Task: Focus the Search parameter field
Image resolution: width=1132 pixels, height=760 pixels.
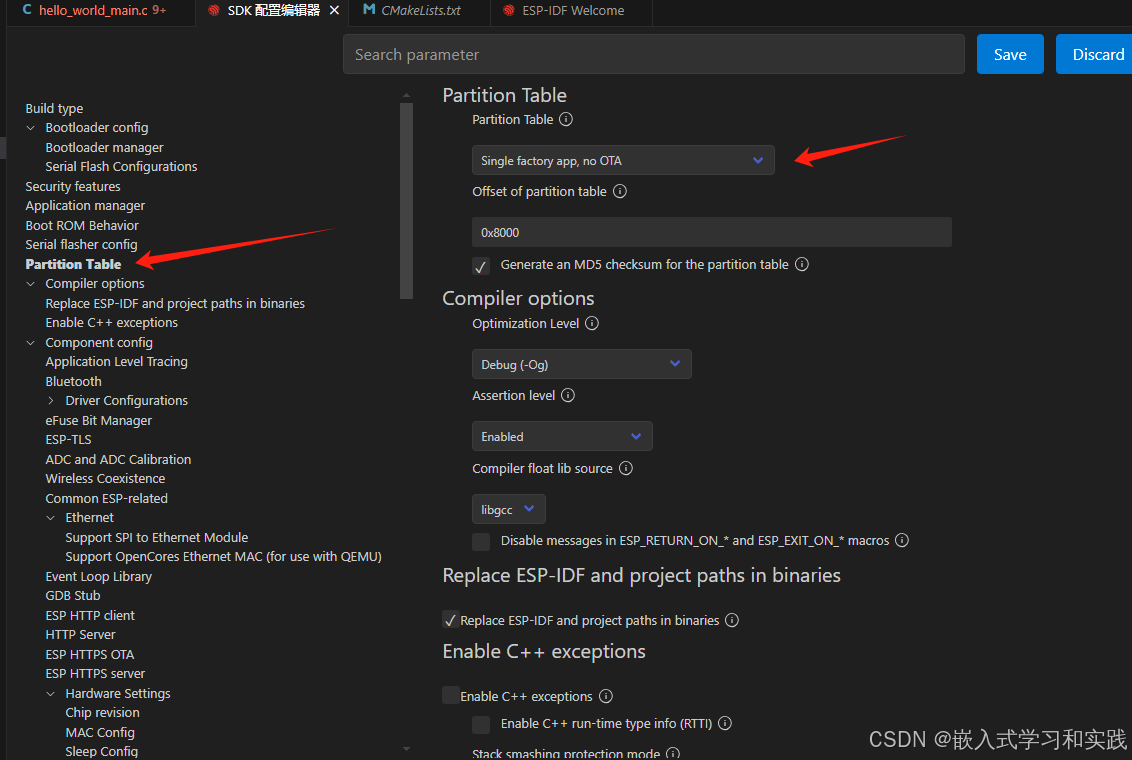Action: click(x=653, y=54)
